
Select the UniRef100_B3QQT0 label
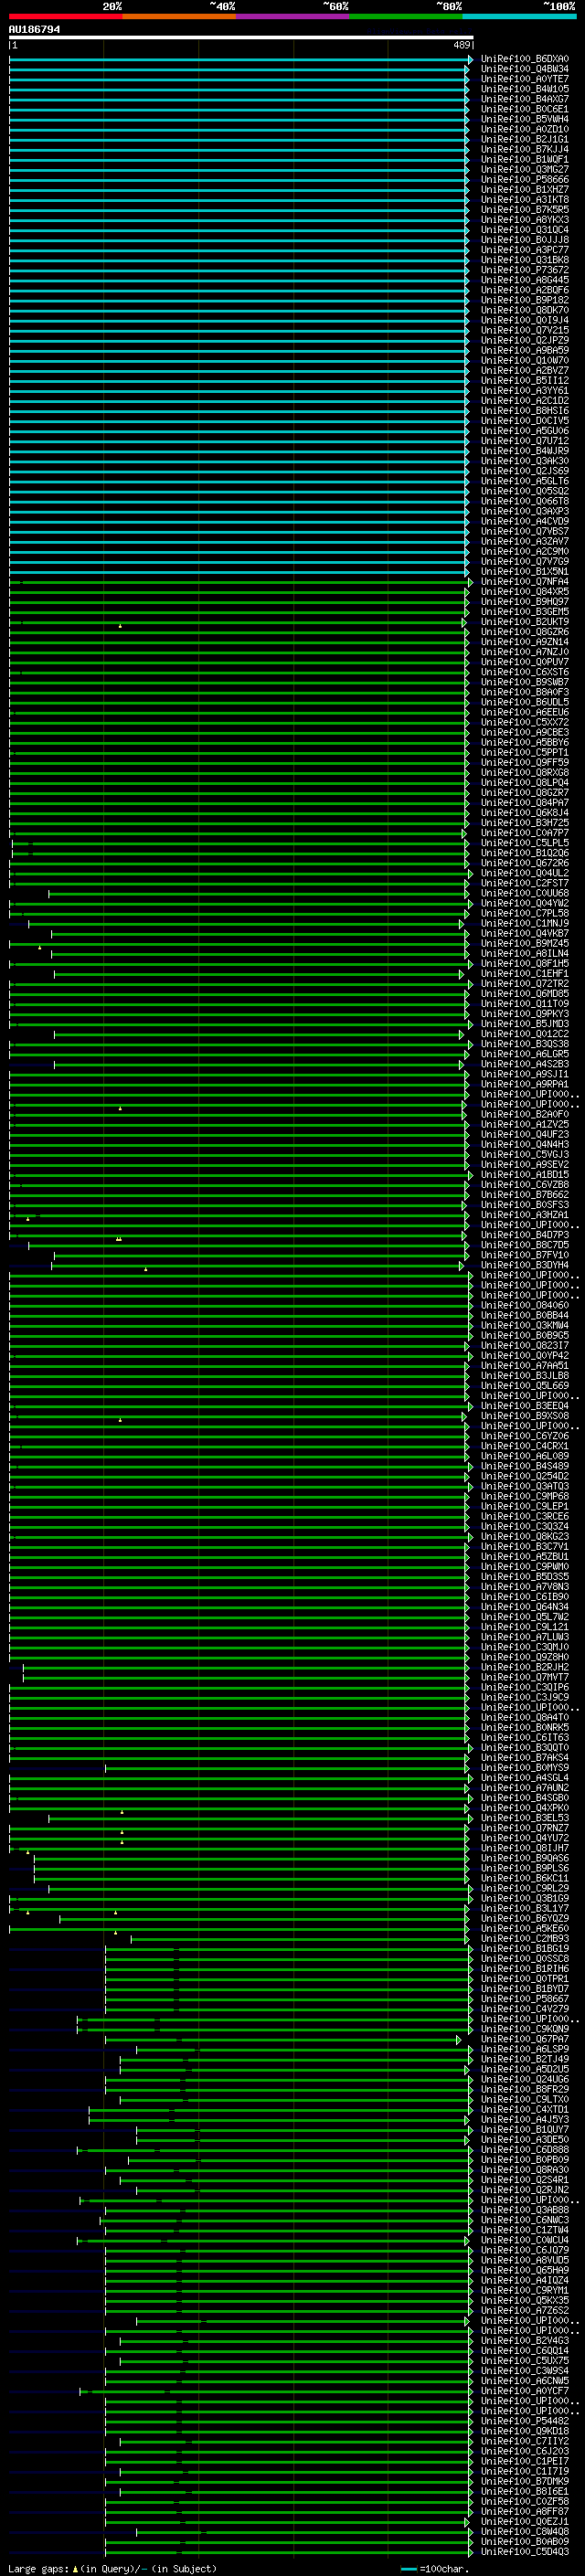point(525,1749)
